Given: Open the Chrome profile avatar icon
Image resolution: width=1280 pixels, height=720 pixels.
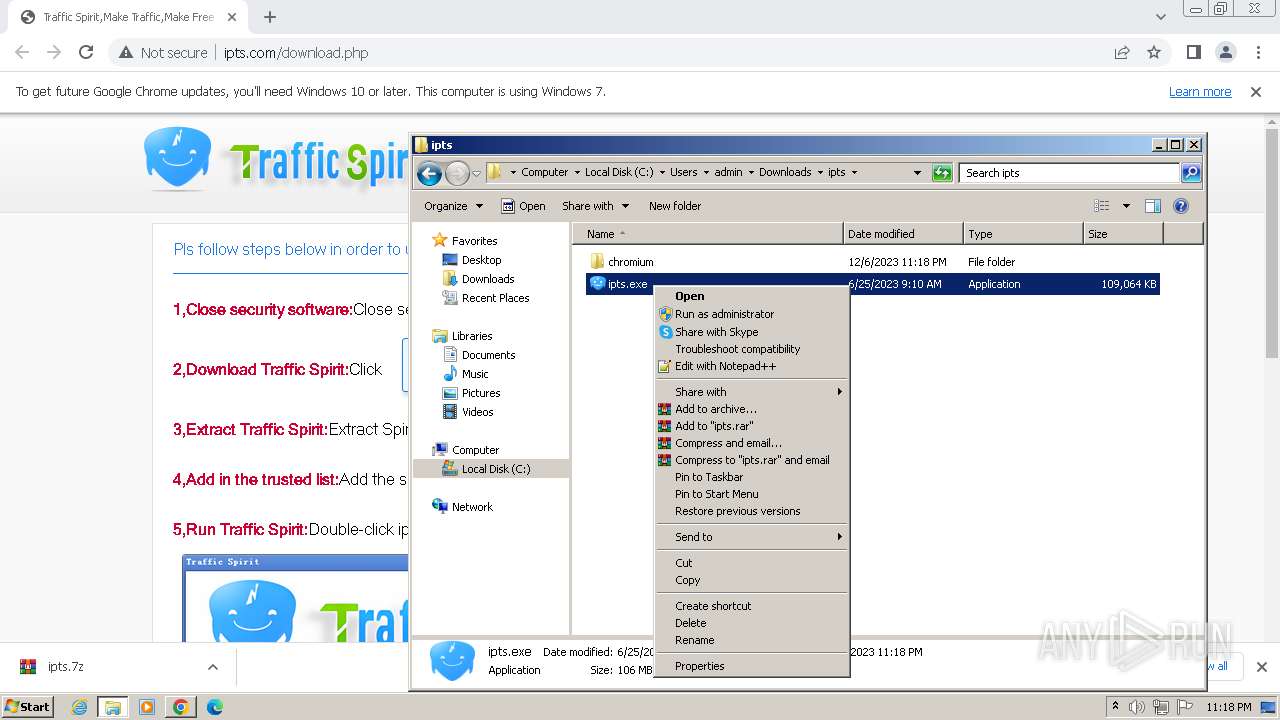Looking at the screenshot, I should click(1226, 53).
